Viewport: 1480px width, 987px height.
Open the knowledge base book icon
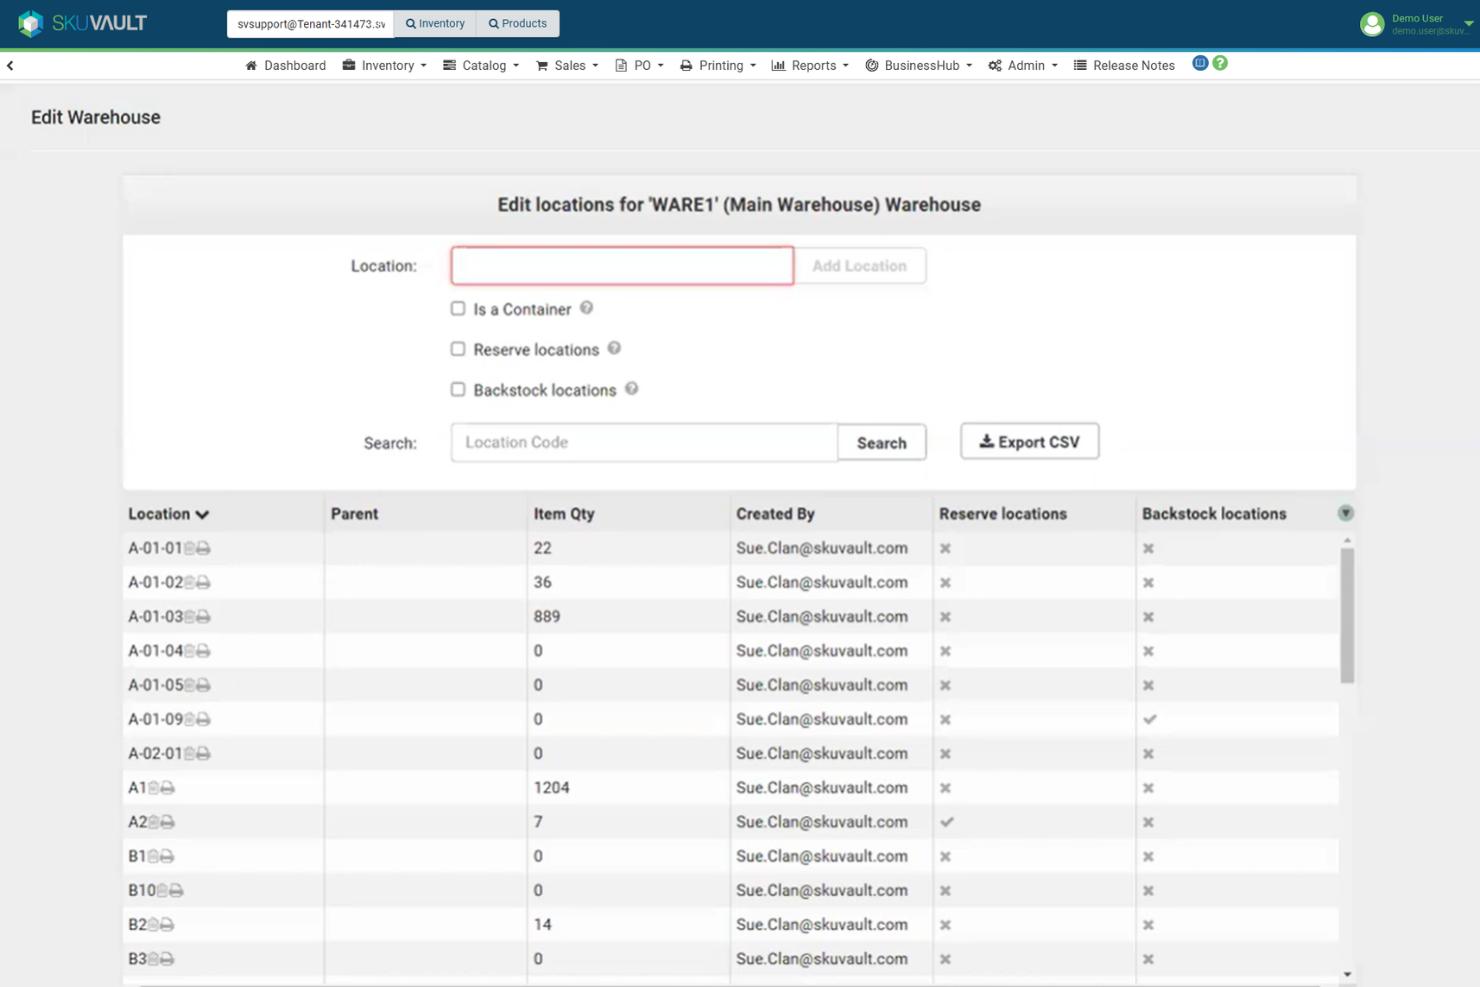[1200, 62]
